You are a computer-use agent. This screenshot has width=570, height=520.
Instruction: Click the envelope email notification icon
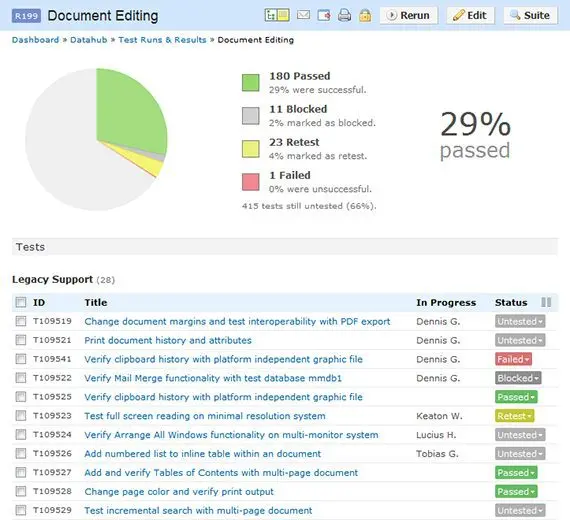click(304, 15)
